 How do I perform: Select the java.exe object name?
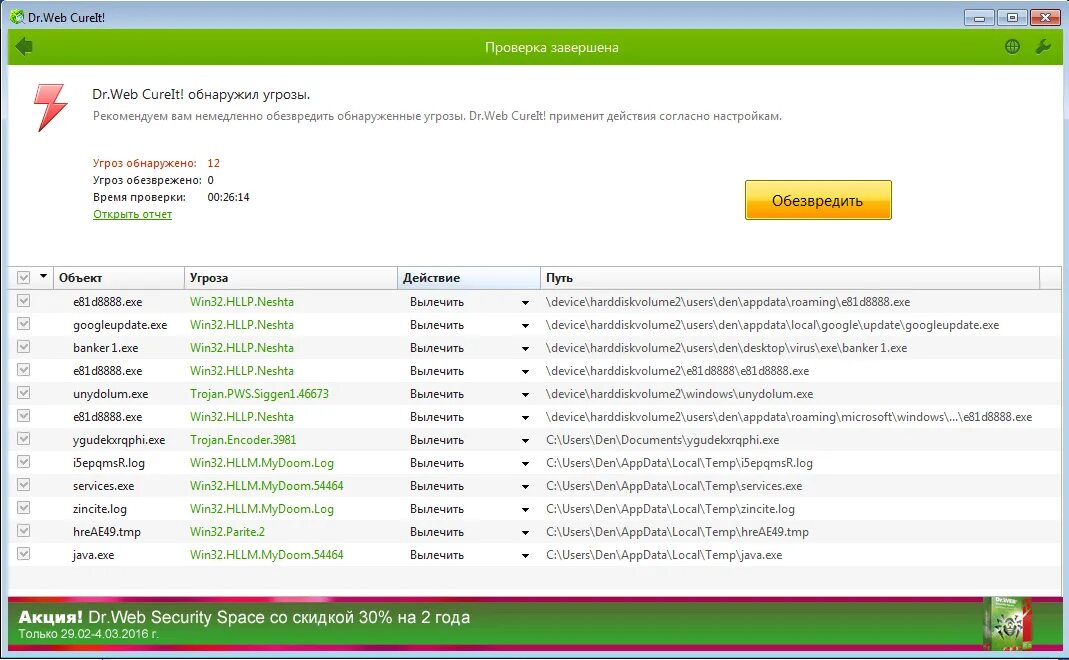point(93,555)
